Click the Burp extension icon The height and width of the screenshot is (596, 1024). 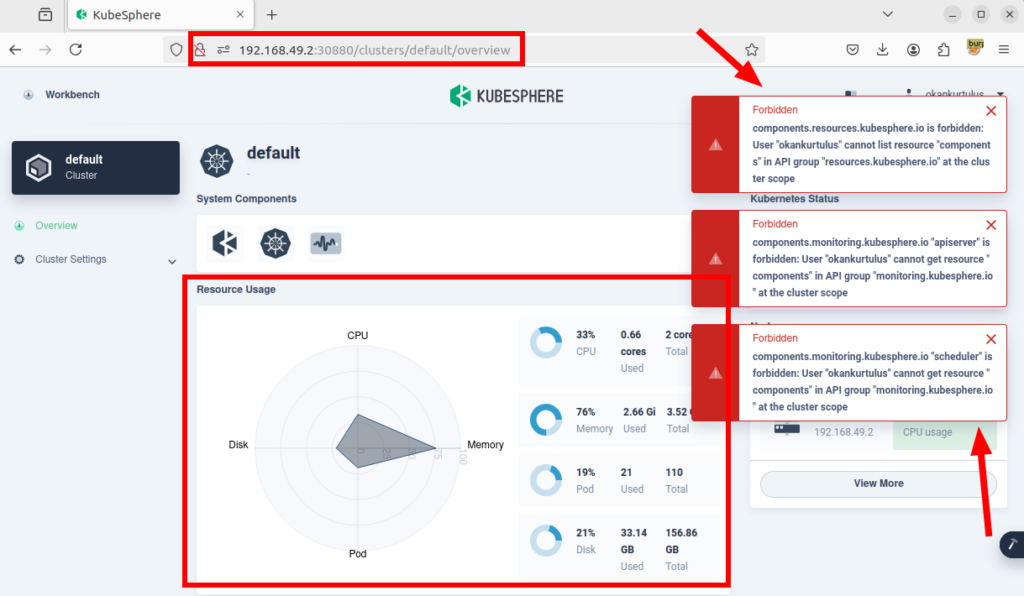(x=975, y=48)
